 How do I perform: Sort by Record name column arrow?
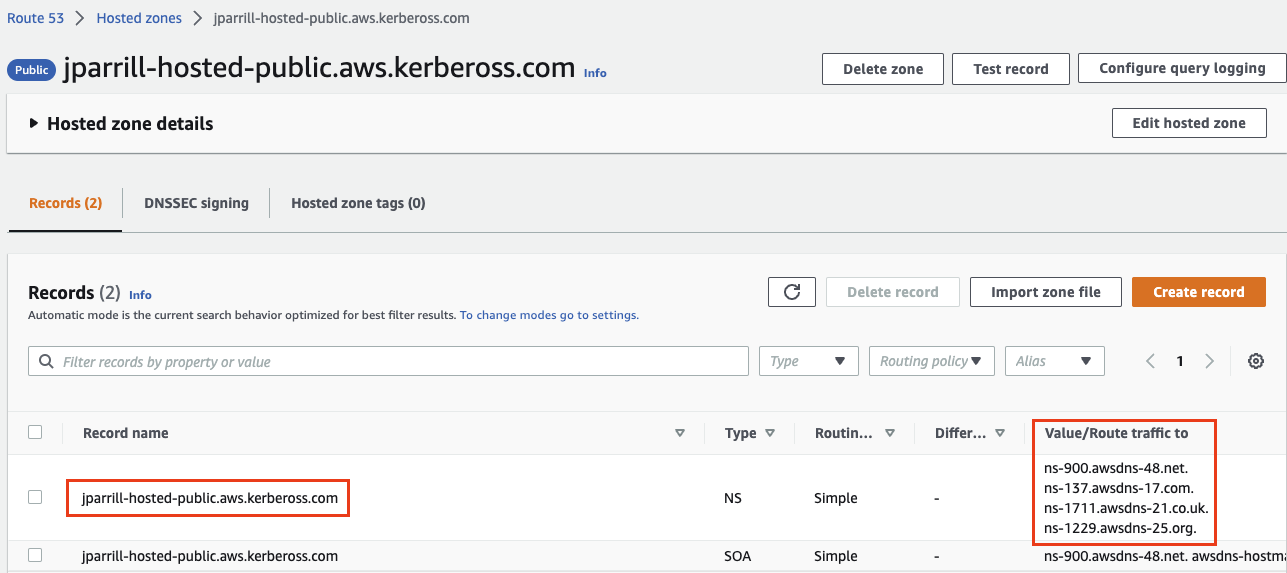(680, 433)
